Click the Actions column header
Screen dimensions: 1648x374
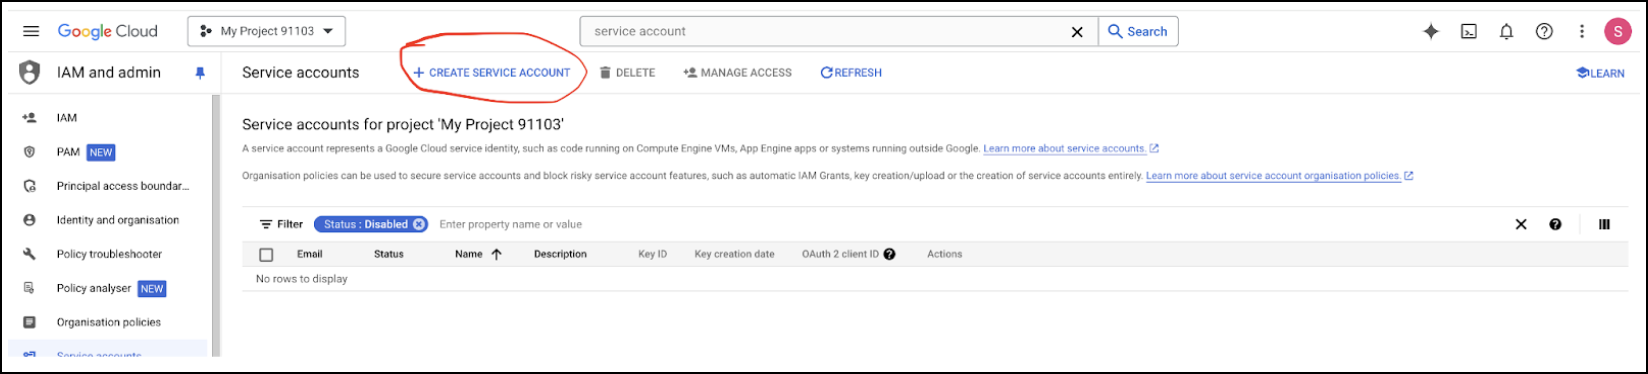(945, 254)
